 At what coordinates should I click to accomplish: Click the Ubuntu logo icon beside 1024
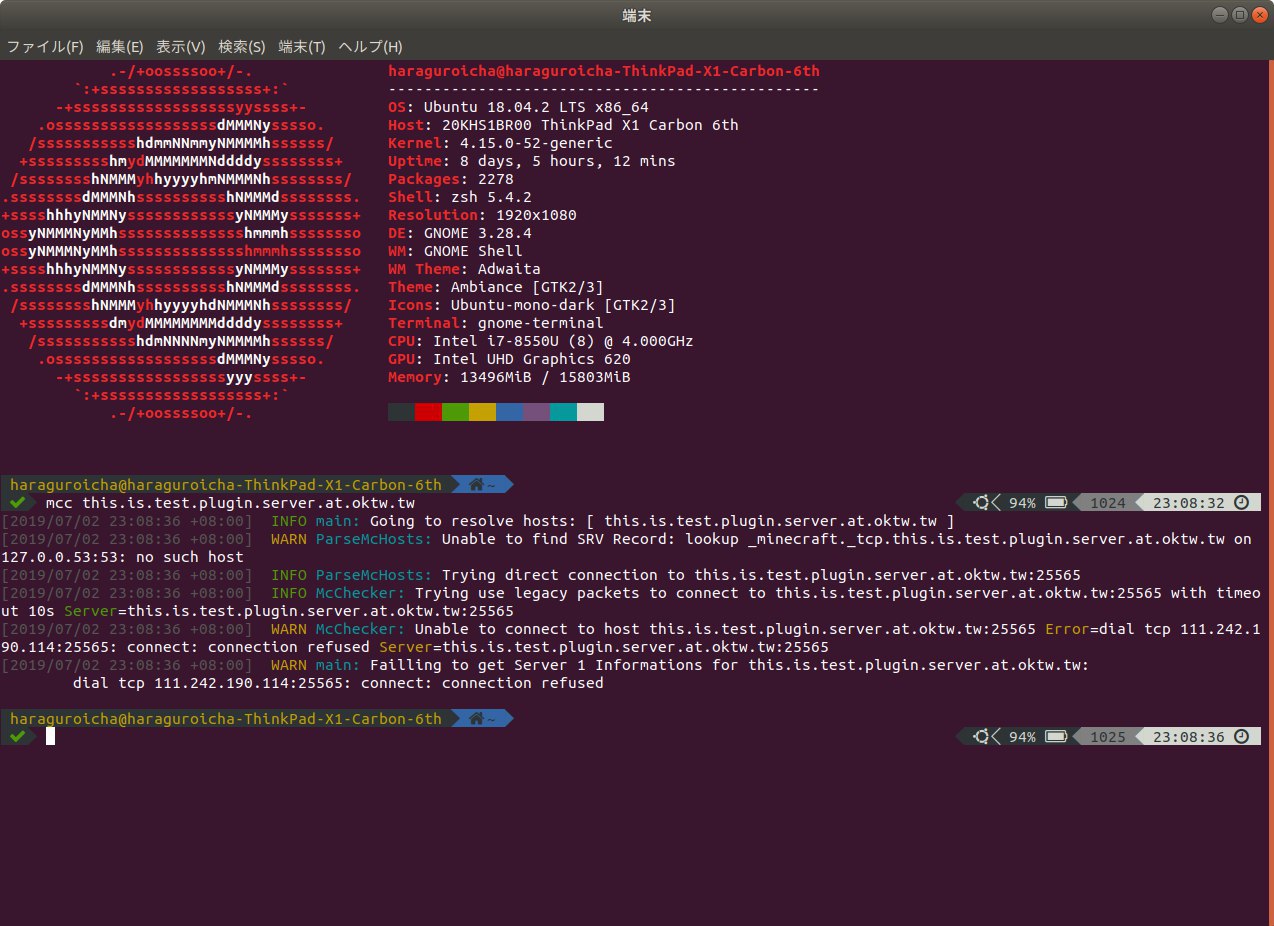982,502
